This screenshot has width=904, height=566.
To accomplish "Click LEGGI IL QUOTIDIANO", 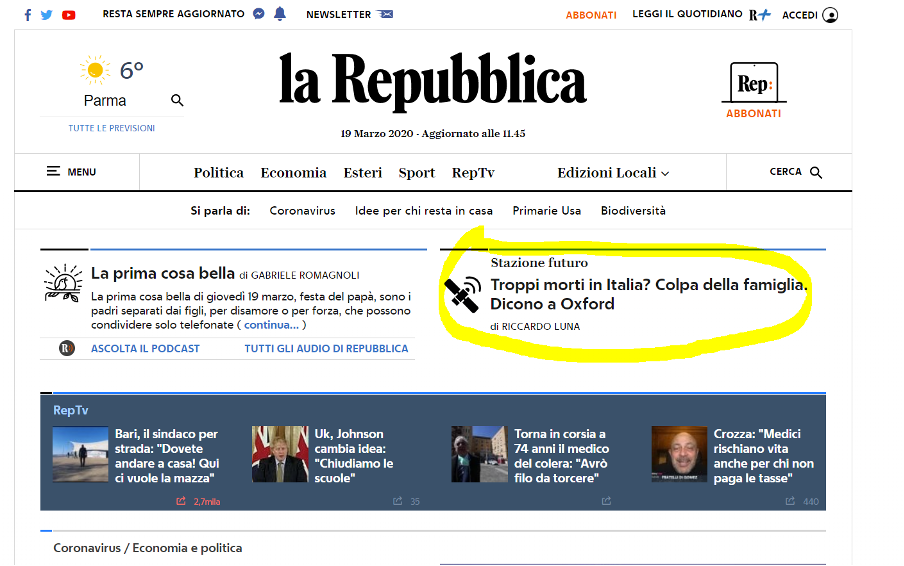I will tap(687, 14).
